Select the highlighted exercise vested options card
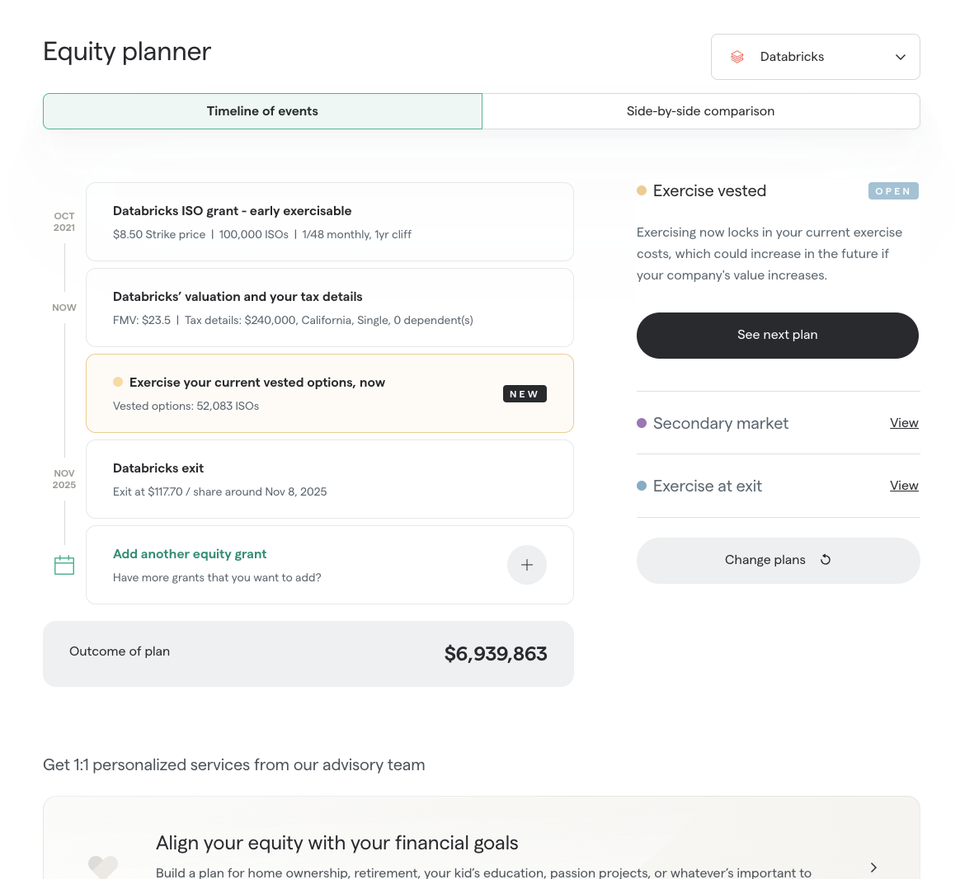 coord(330,393)
